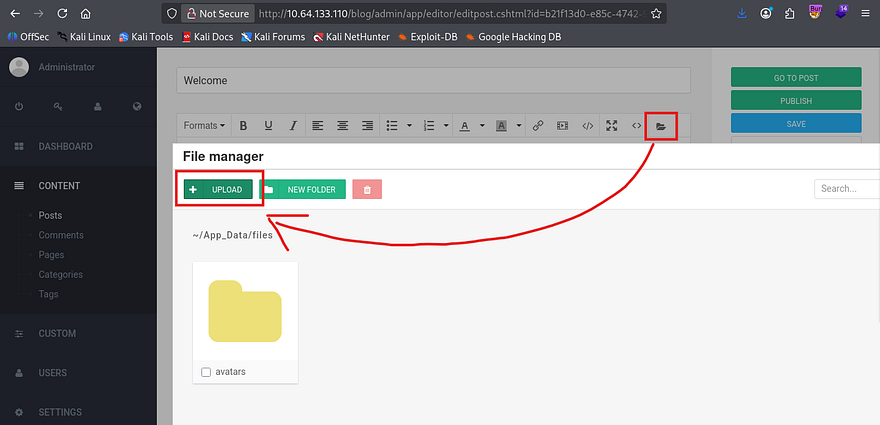Expand the text color dropdown arrow
Image resolution: width=880 pixels, height=425 pixels.
[481, 126]
